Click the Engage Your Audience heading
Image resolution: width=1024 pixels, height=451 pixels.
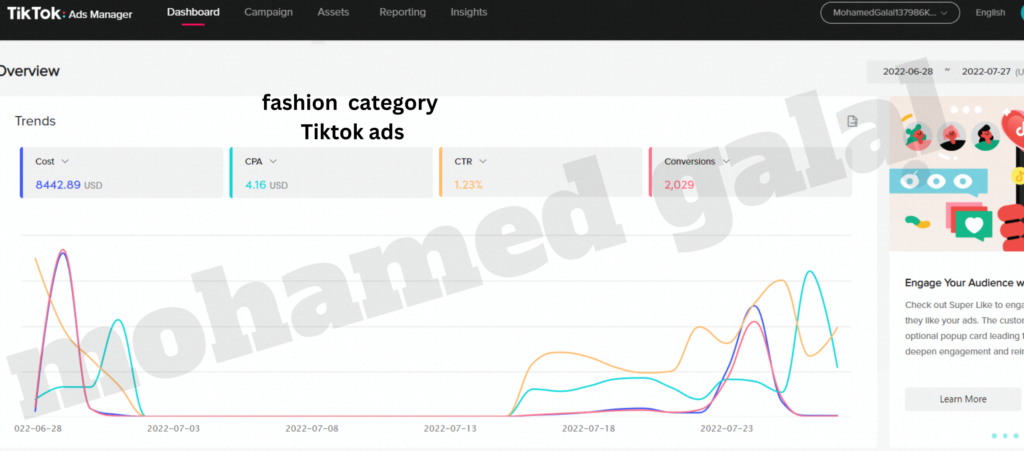[x=963, y=283]
